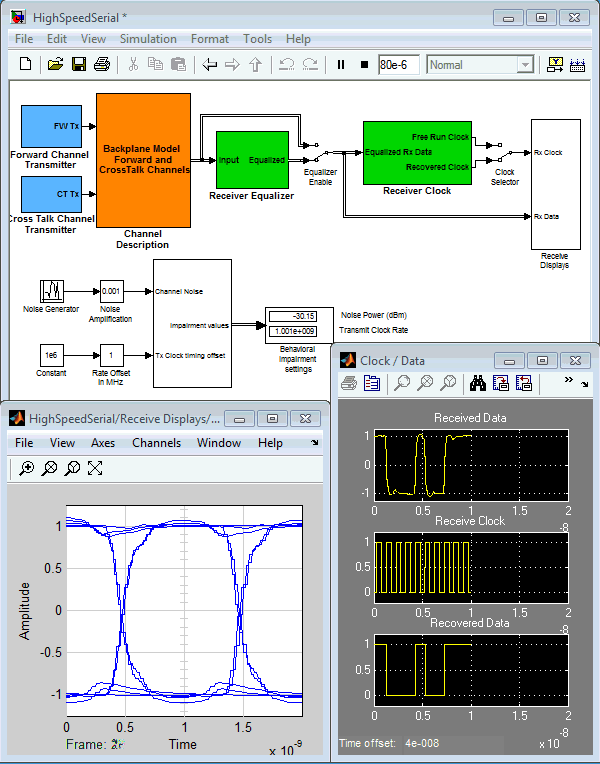
Task: Toggle the Clock Selector switch block
Action: pyautogui.click(x=505, y=152)
